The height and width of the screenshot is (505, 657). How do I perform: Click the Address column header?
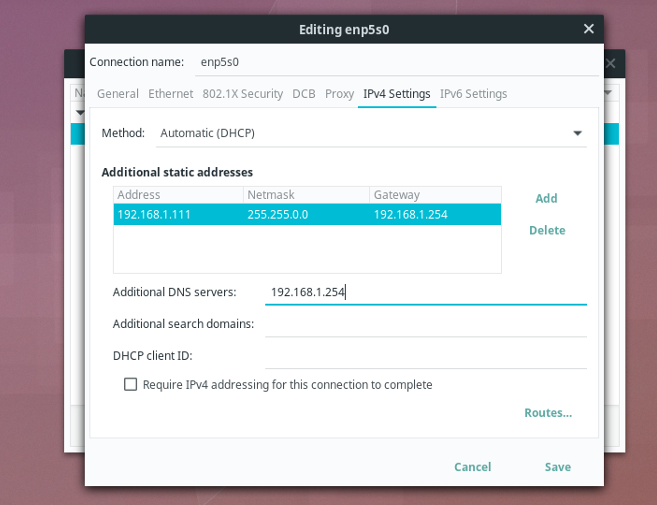point(178,195)
